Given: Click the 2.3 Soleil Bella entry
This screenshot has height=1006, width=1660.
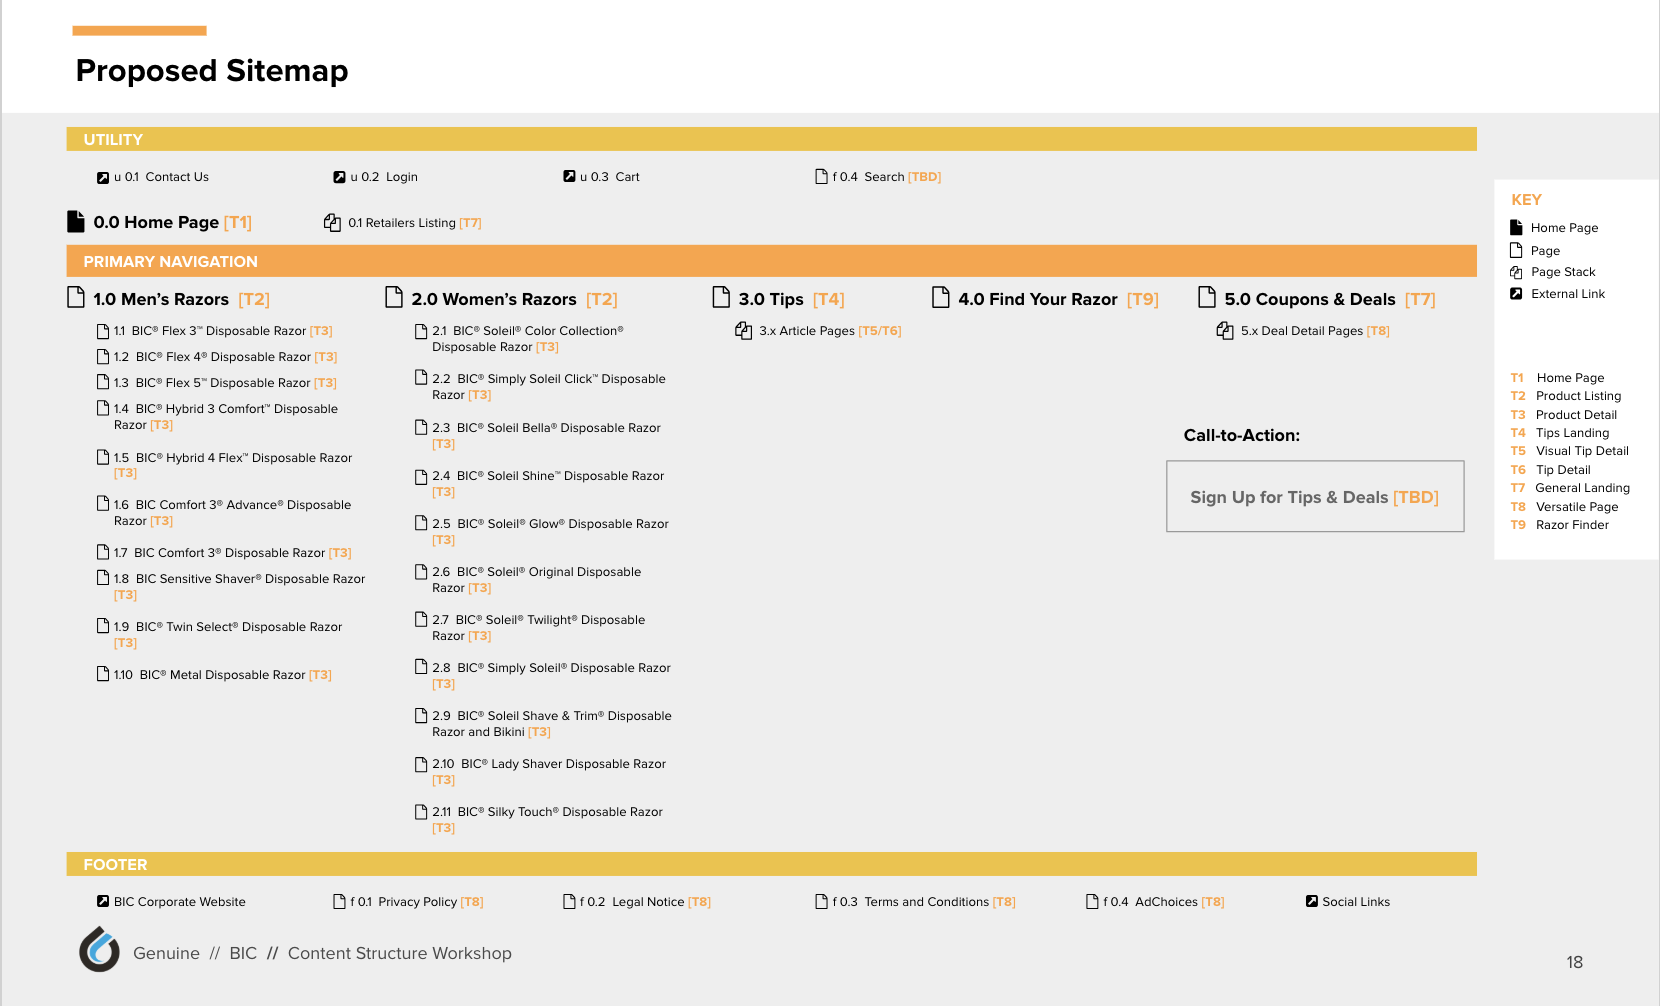Looking at the screenshot, I should click(x=546, y=436).
